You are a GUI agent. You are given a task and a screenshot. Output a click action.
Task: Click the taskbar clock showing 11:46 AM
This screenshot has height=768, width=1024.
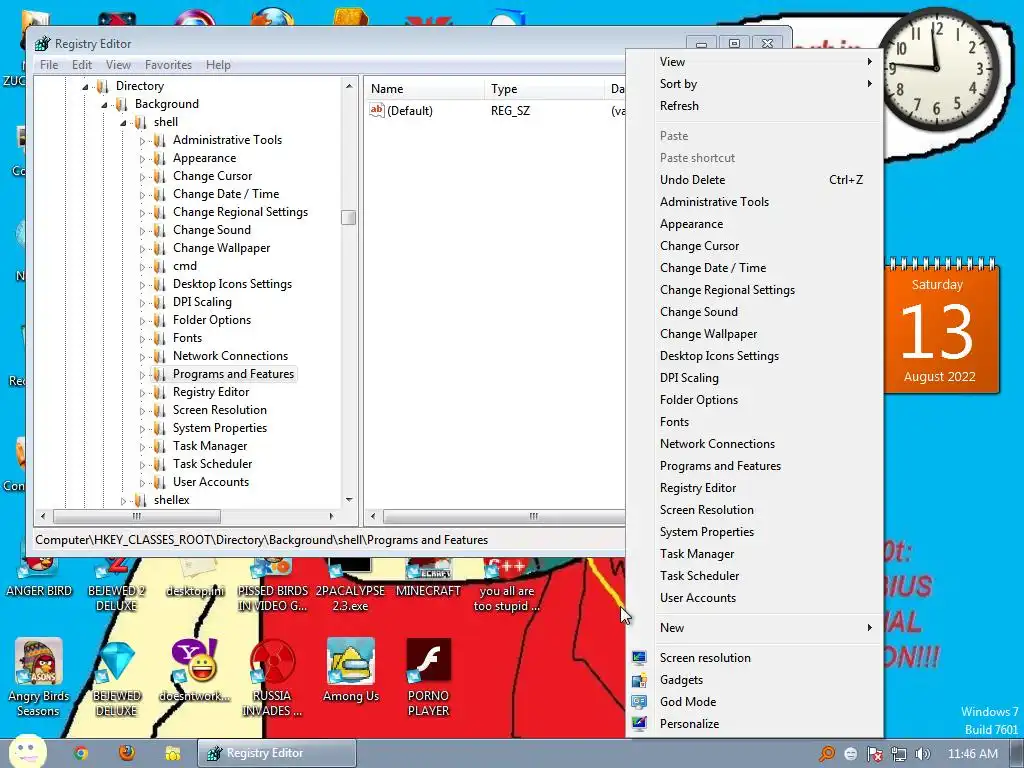(x=972, y=754)
